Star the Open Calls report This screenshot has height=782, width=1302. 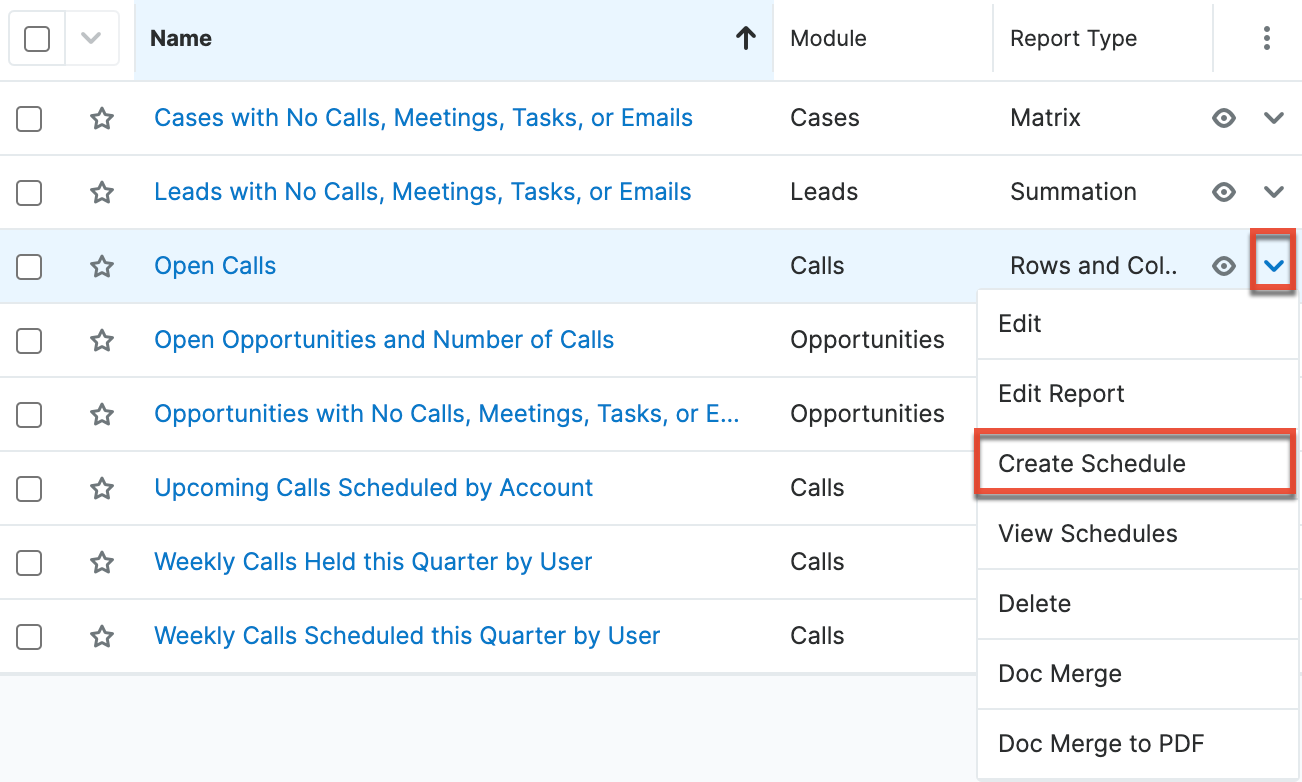[101, 266]
